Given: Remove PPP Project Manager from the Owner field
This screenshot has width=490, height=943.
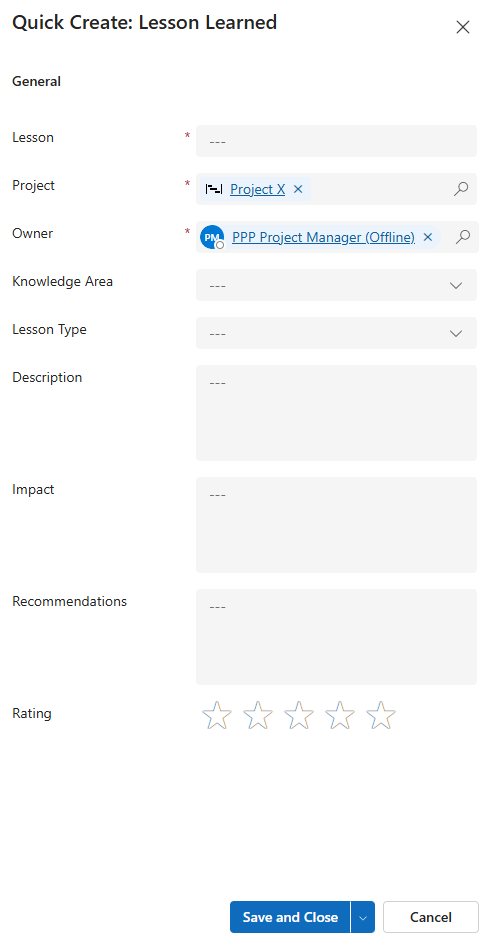Looking at the screenshot, I should click(427, 237).
